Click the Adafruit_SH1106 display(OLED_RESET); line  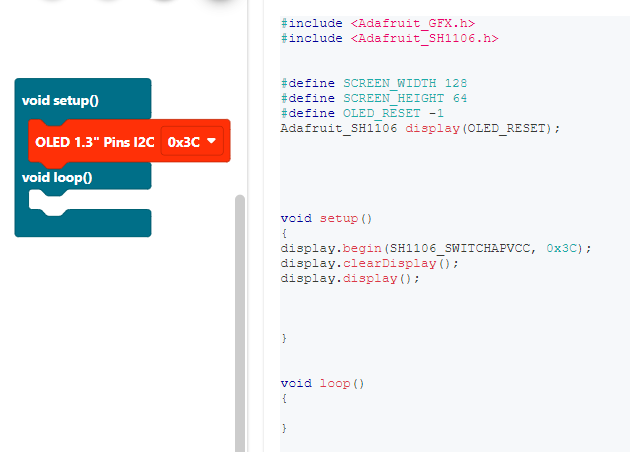pyautogui.click(x=420, y=128)
